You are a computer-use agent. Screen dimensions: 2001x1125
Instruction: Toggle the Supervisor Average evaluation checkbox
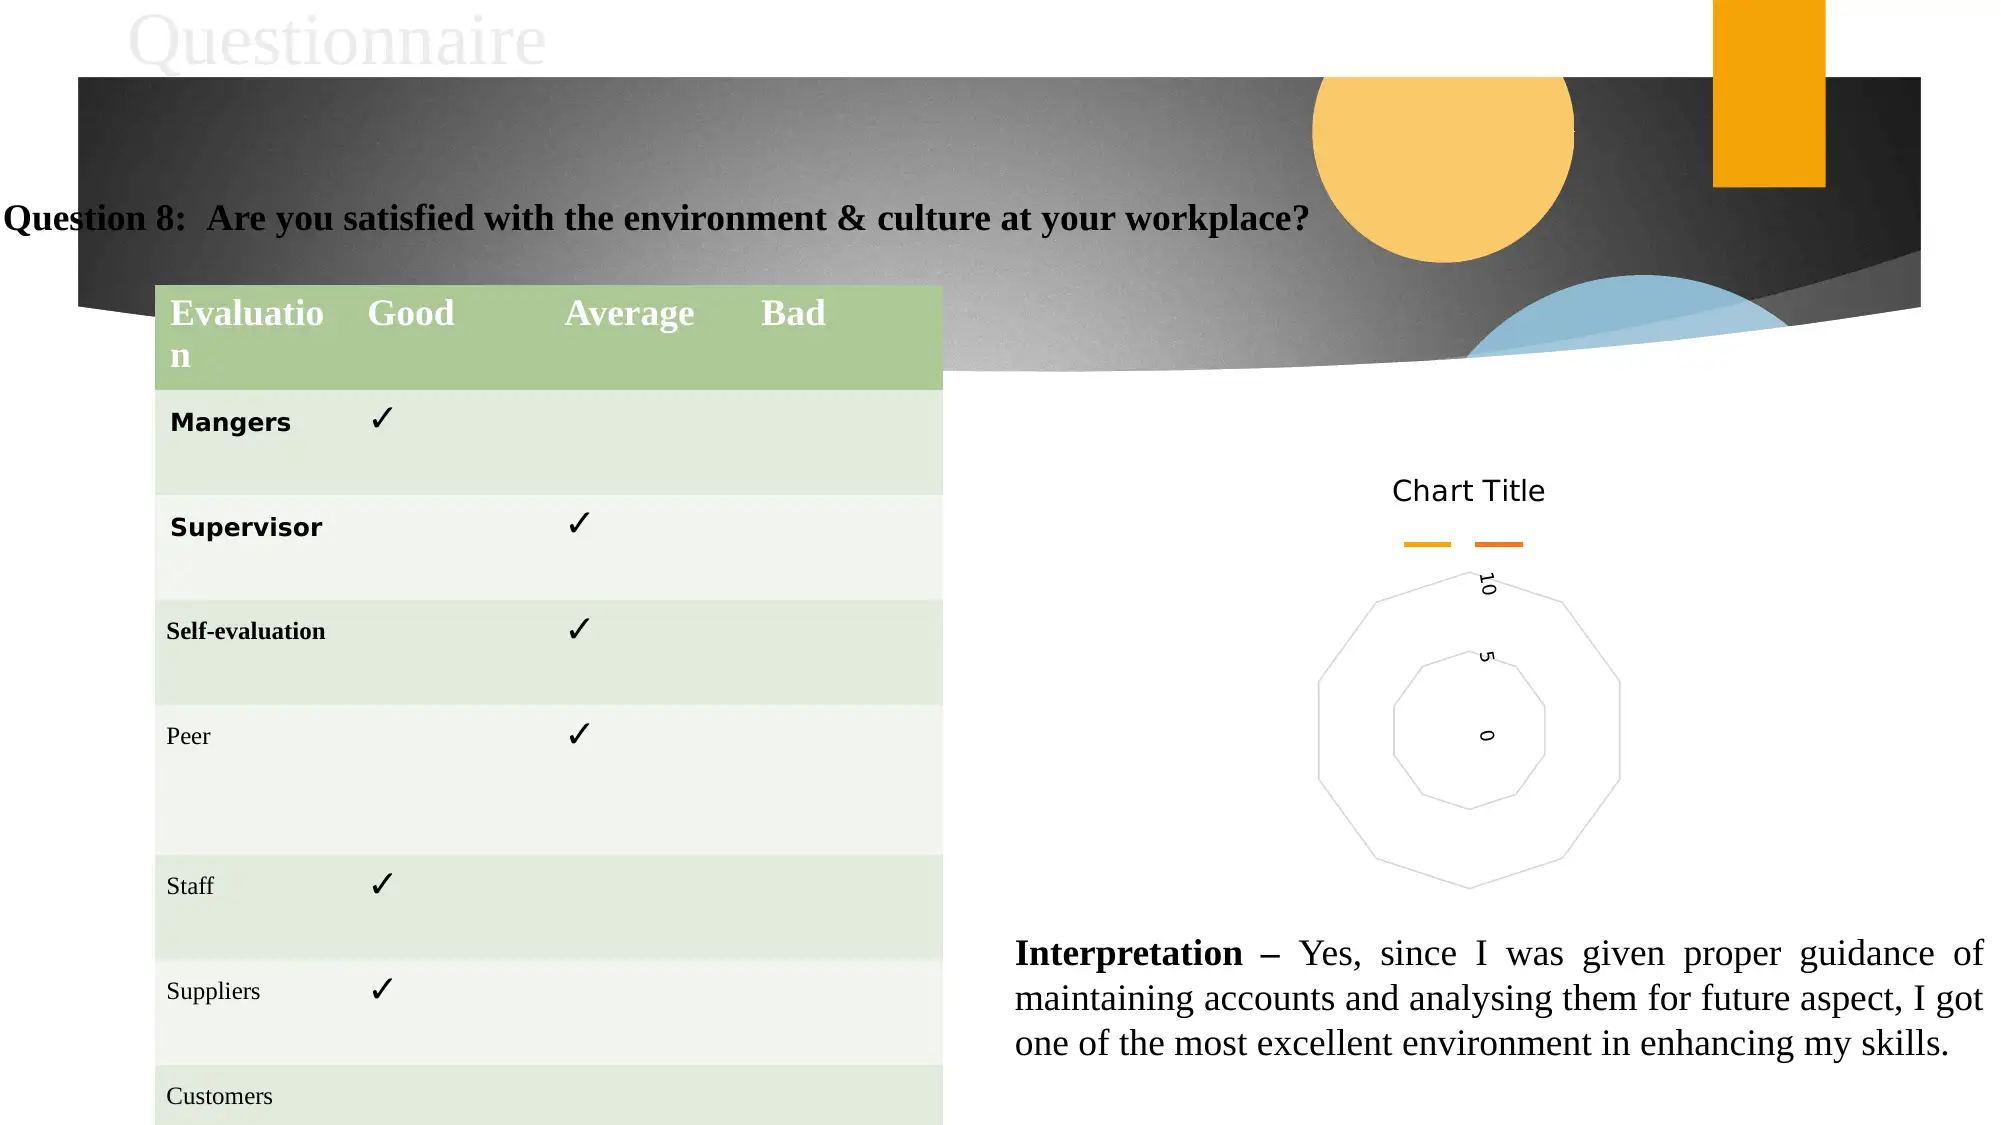point(579,525)
